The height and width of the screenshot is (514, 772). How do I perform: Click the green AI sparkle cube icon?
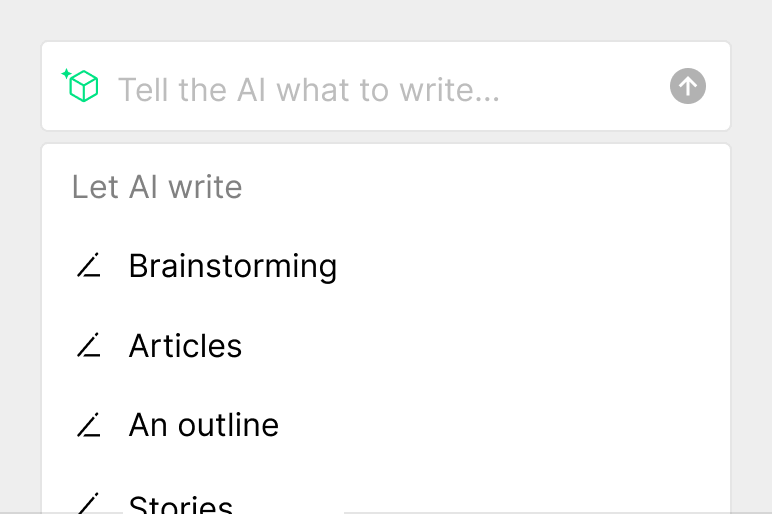82,86
